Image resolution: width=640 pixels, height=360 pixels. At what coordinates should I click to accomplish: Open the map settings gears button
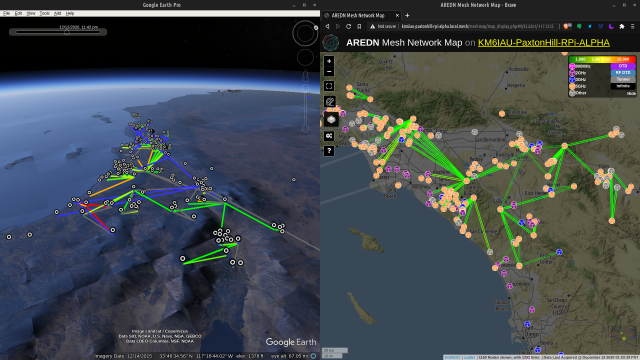pos(329,136)
